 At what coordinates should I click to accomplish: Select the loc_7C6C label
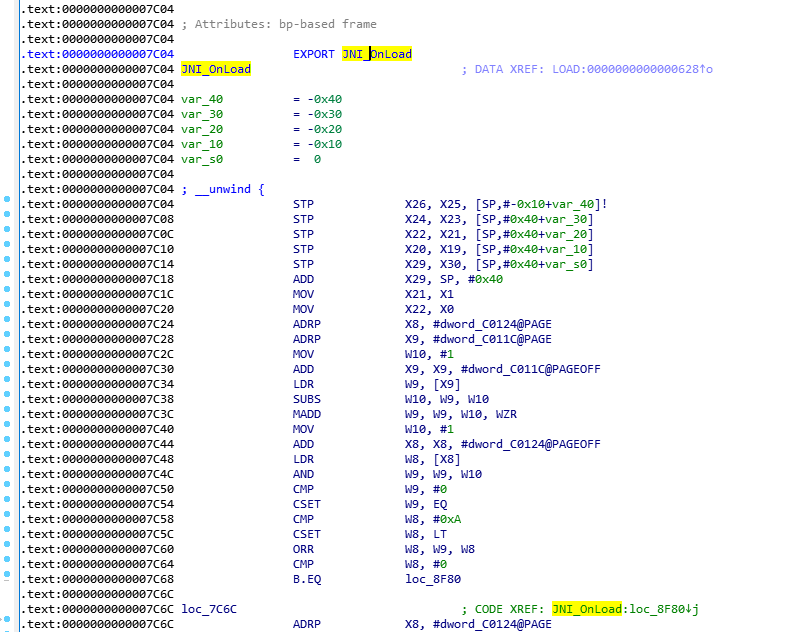coord(209,609)
